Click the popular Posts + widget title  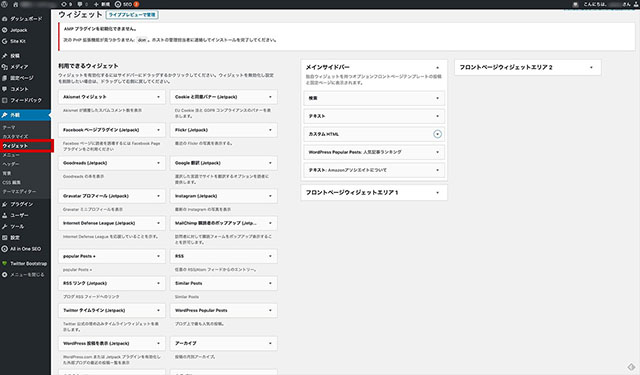pyautogui.click(x=79, y=256)
